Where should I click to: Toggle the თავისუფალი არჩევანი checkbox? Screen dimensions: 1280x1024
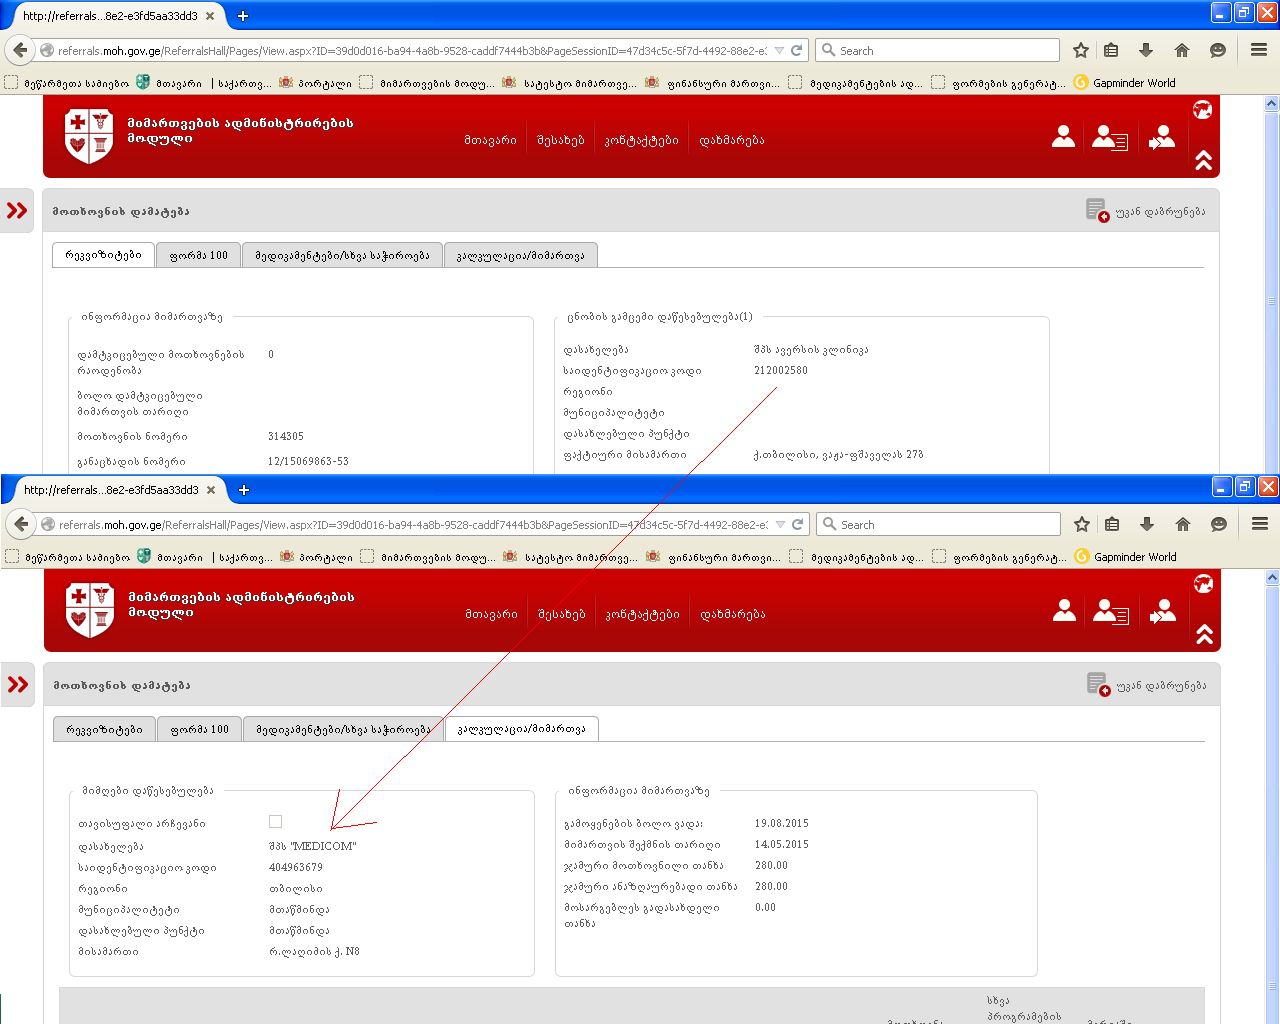(x=276, y=822)
